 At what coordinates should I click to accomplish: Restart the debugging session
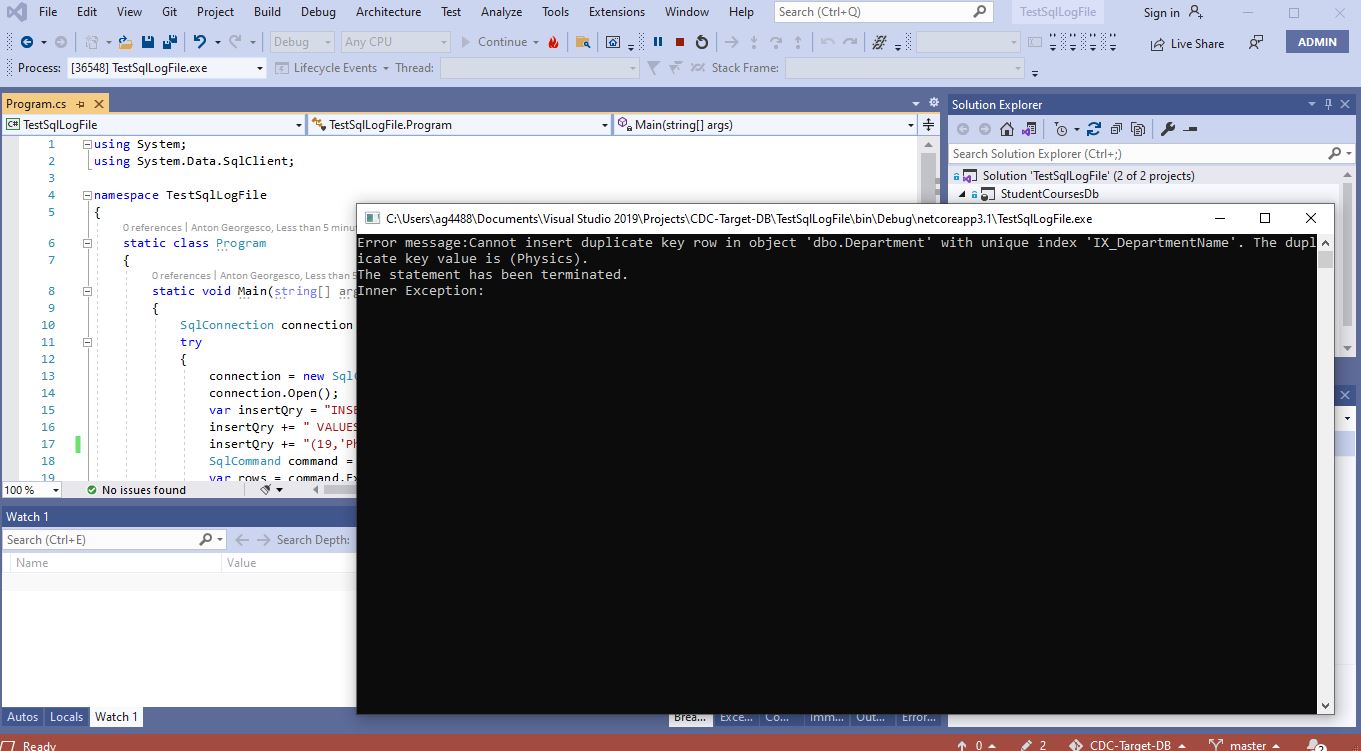tap(701, 42)
